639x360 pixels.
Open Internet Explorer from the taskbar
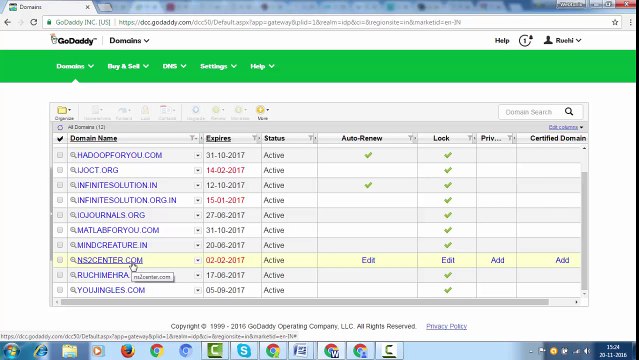40,350
